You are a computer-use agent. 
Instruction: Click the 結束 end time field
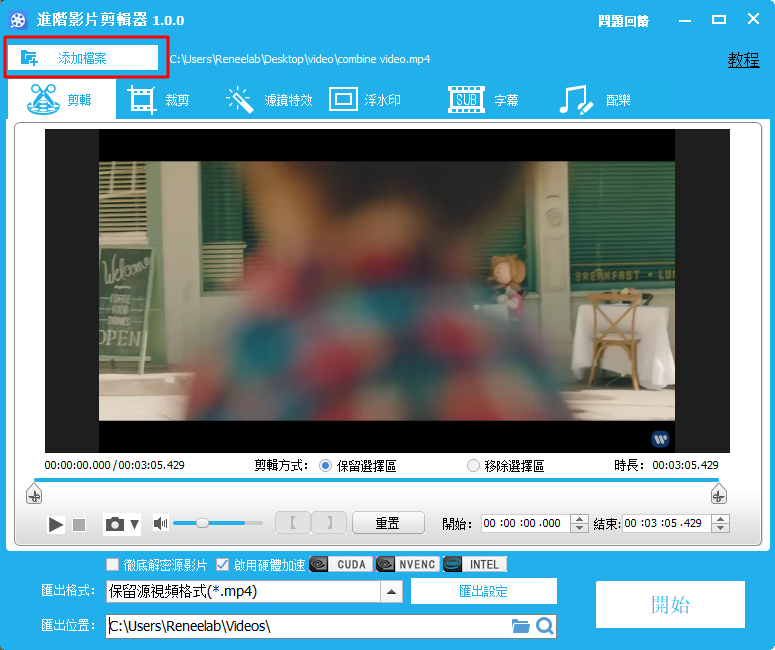[667, 523]
